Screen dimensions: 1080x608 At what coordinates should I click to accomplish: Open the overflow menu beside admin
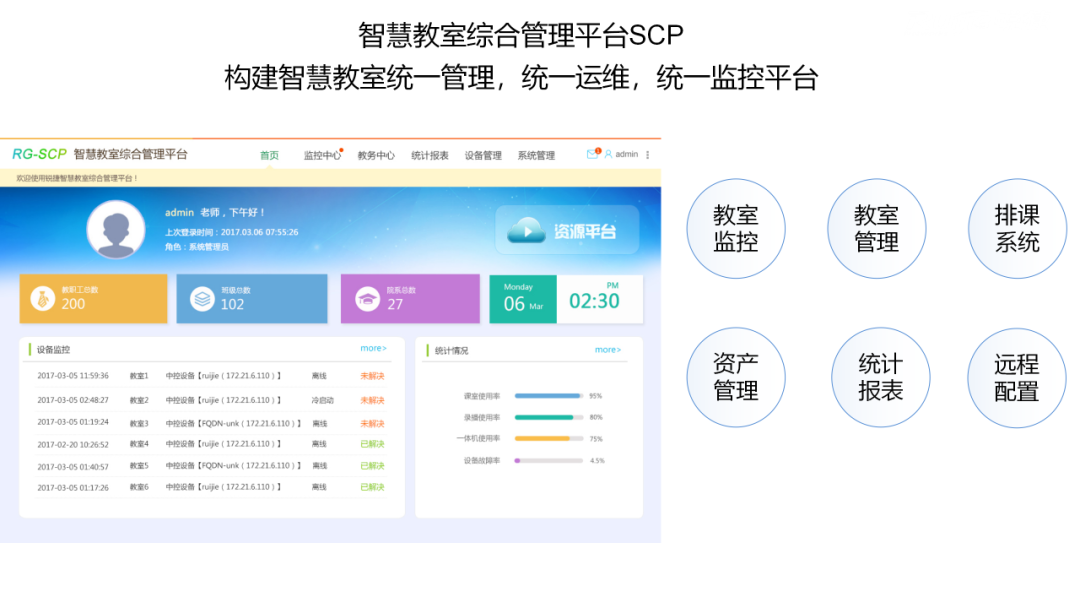click(648, 154)
